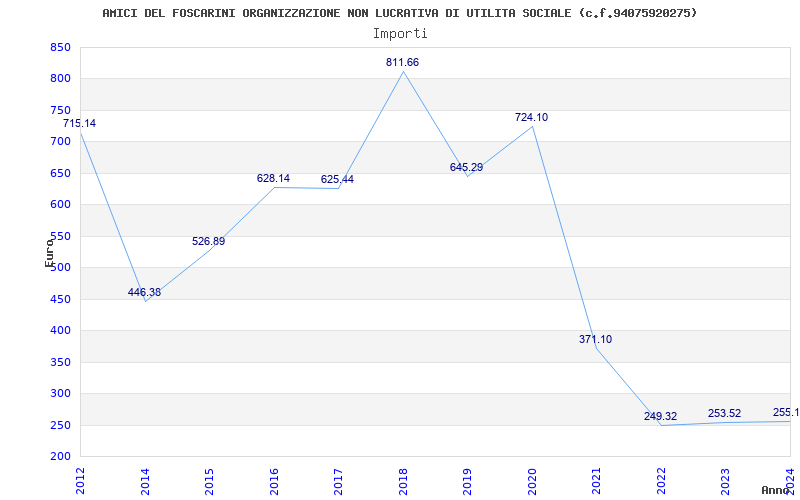Click the 2022 x-axis year label
800x500 pixels.
661,480
